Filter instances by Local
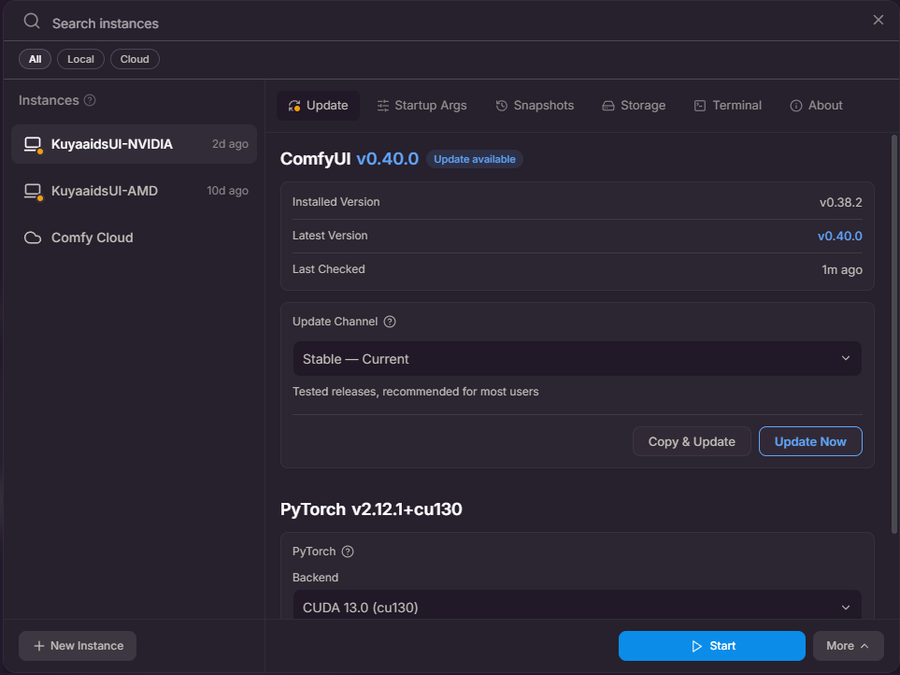Viewport: 900px width, 675px height. pyautogui.click(x=80, y=59)
